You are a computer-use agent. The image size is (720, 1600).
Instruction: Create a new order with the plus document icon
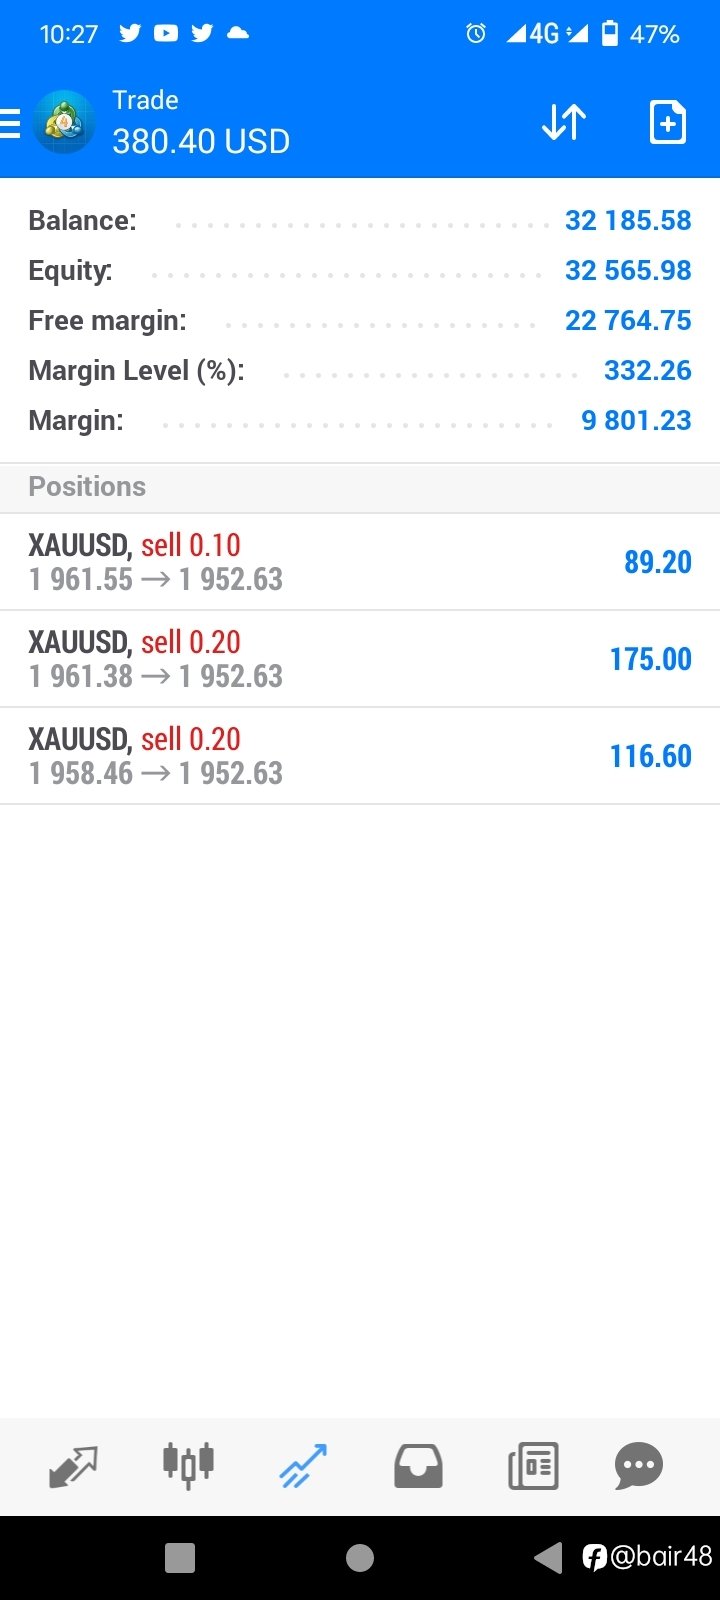click(667, 122)
